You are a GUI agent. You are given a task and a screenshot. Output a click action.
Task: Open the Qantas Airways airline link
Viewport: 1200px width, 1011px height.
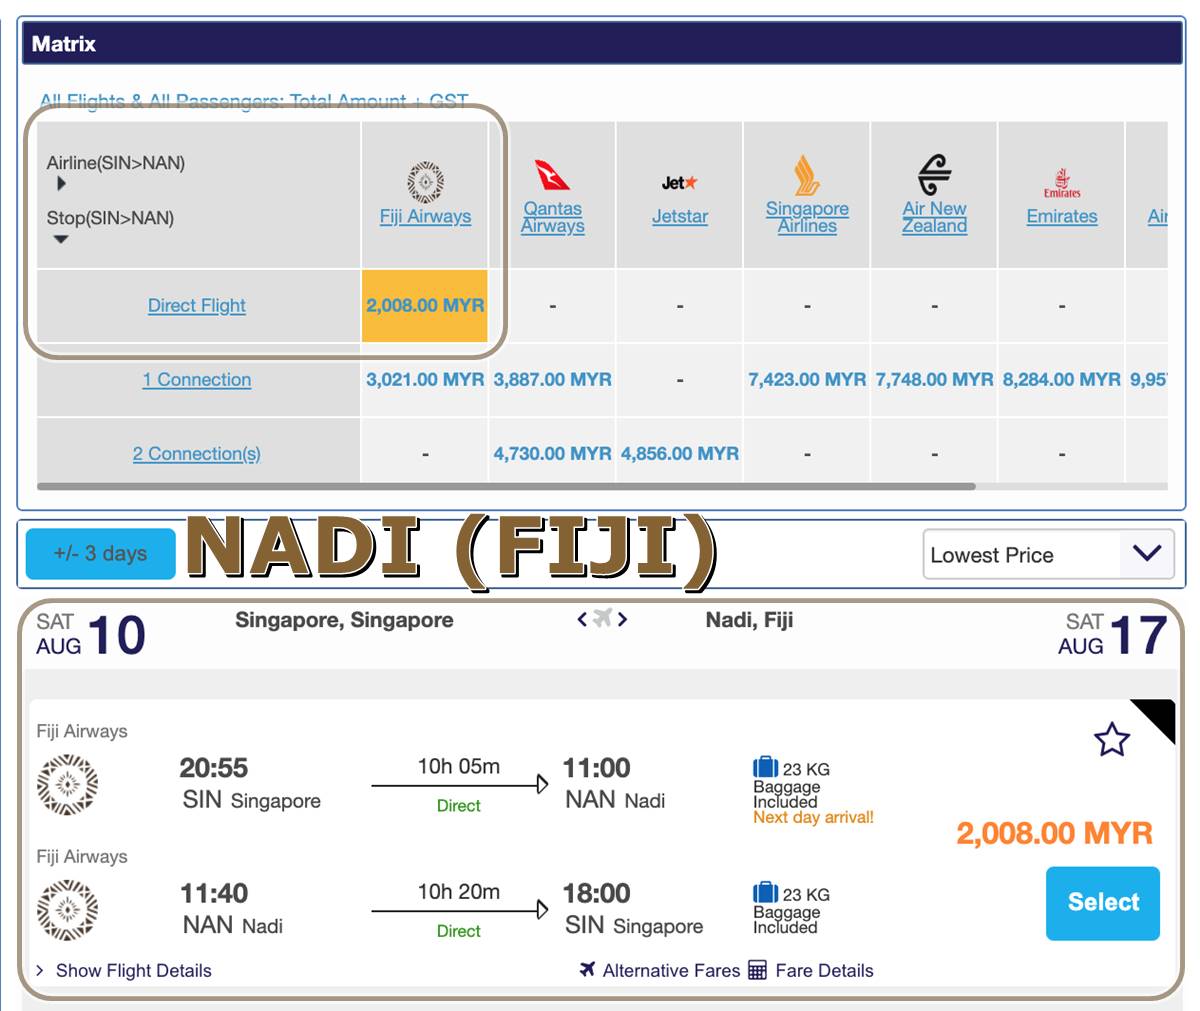pyautogui.click(x=552, y=217)
